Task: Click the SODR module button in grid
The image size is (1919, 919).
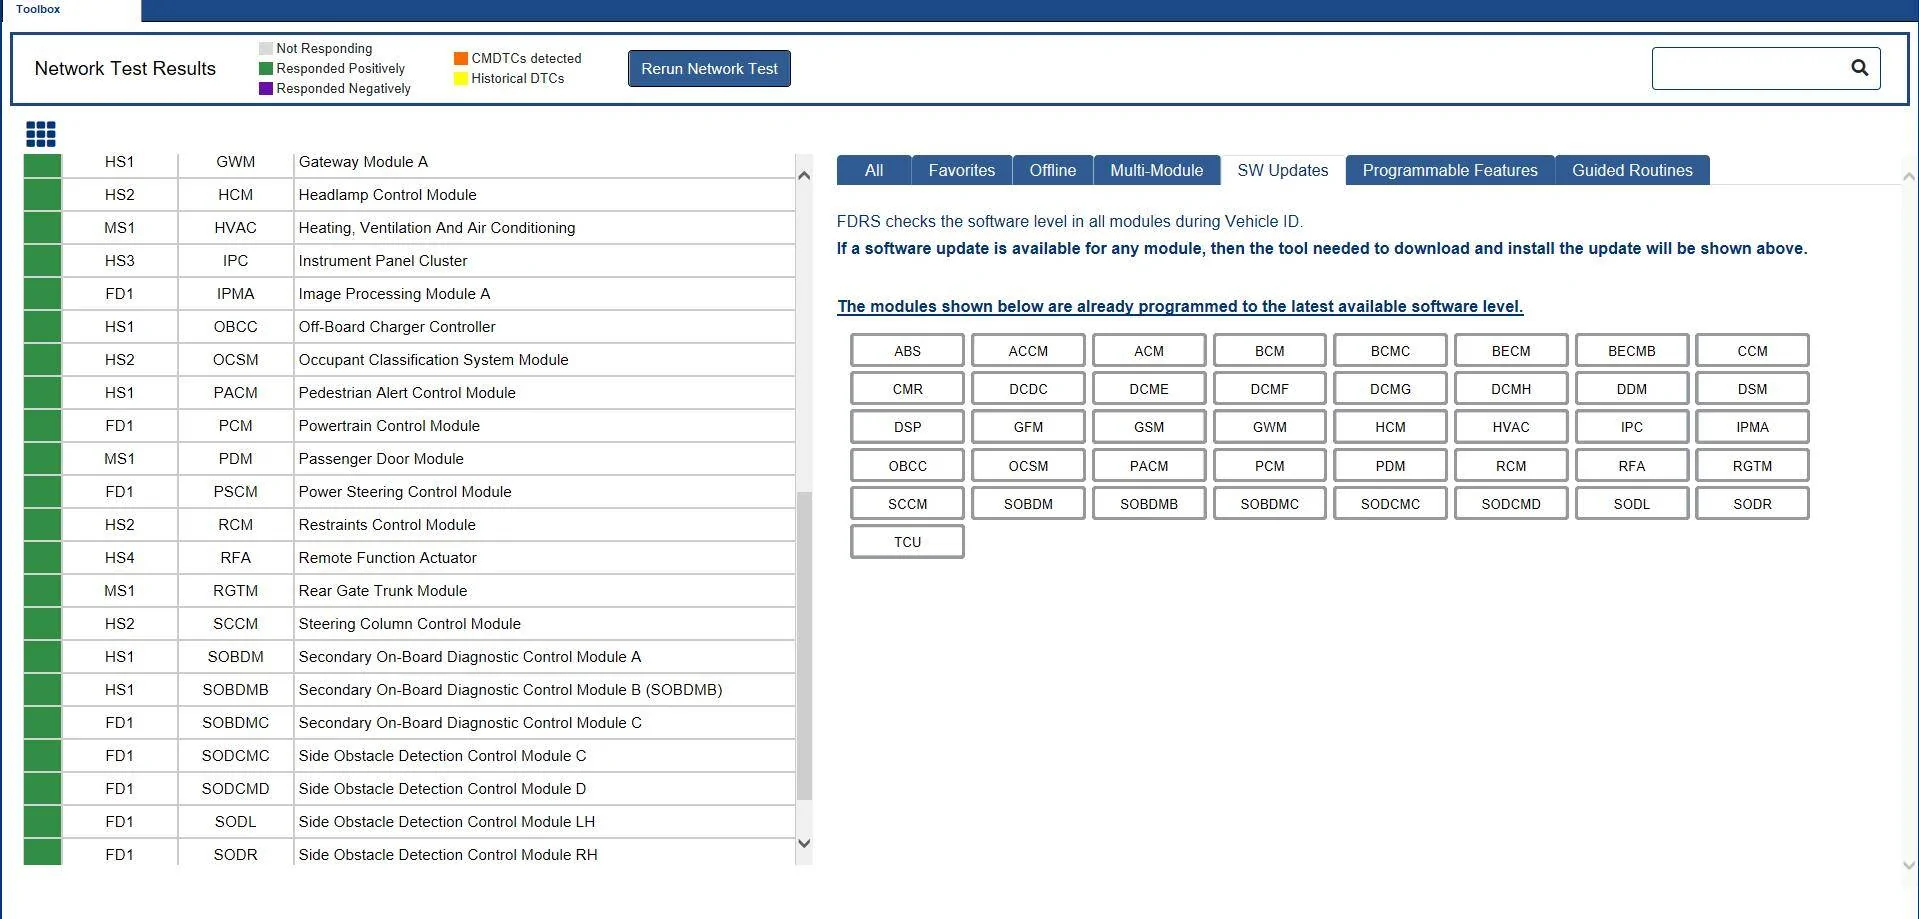Action: coord(1752,504)
